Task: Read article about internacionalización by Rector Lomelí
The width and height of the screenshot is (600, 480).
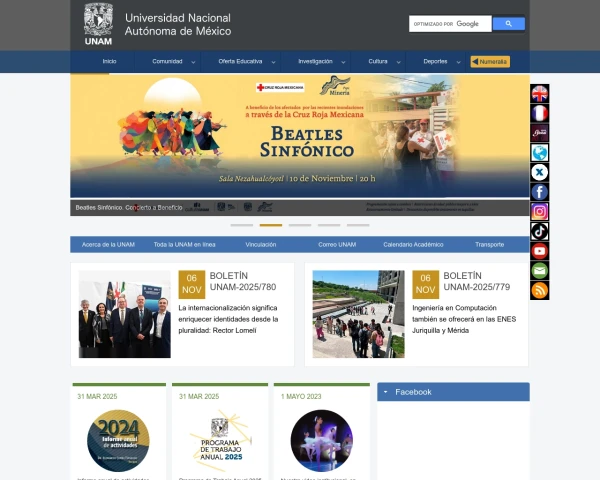Action: point(228,319)
